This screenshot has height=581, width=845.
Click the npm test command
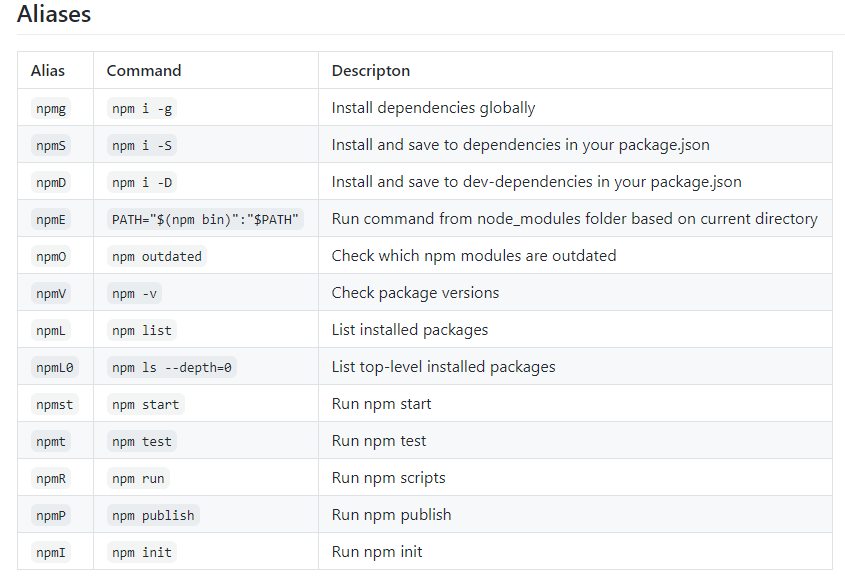(x=142, y=441)
